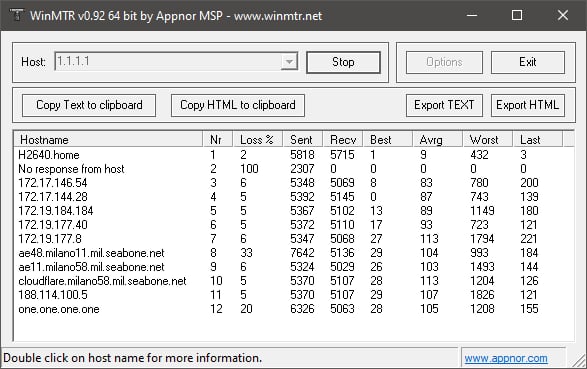Export results as HTML
The image size is (587, 369).
coord(527,105)
